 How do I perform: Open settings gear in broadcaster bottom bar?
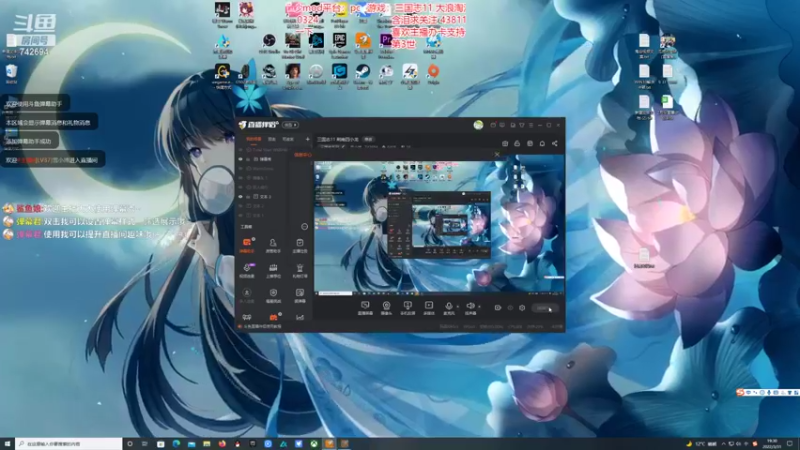pyautogui.click(x=522, y=308)
